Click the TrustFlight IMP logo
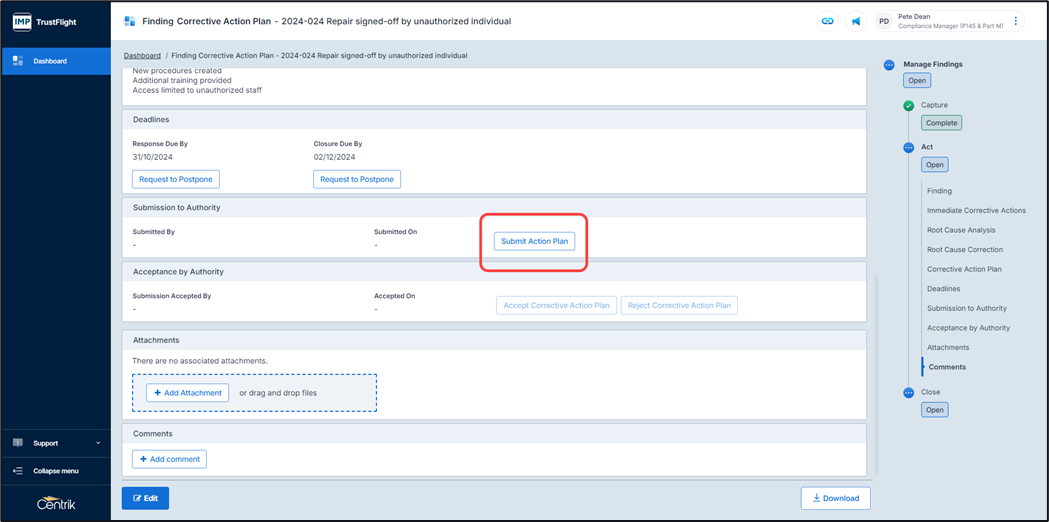Screen dimensions: 1049x522 tap(46, 21)
